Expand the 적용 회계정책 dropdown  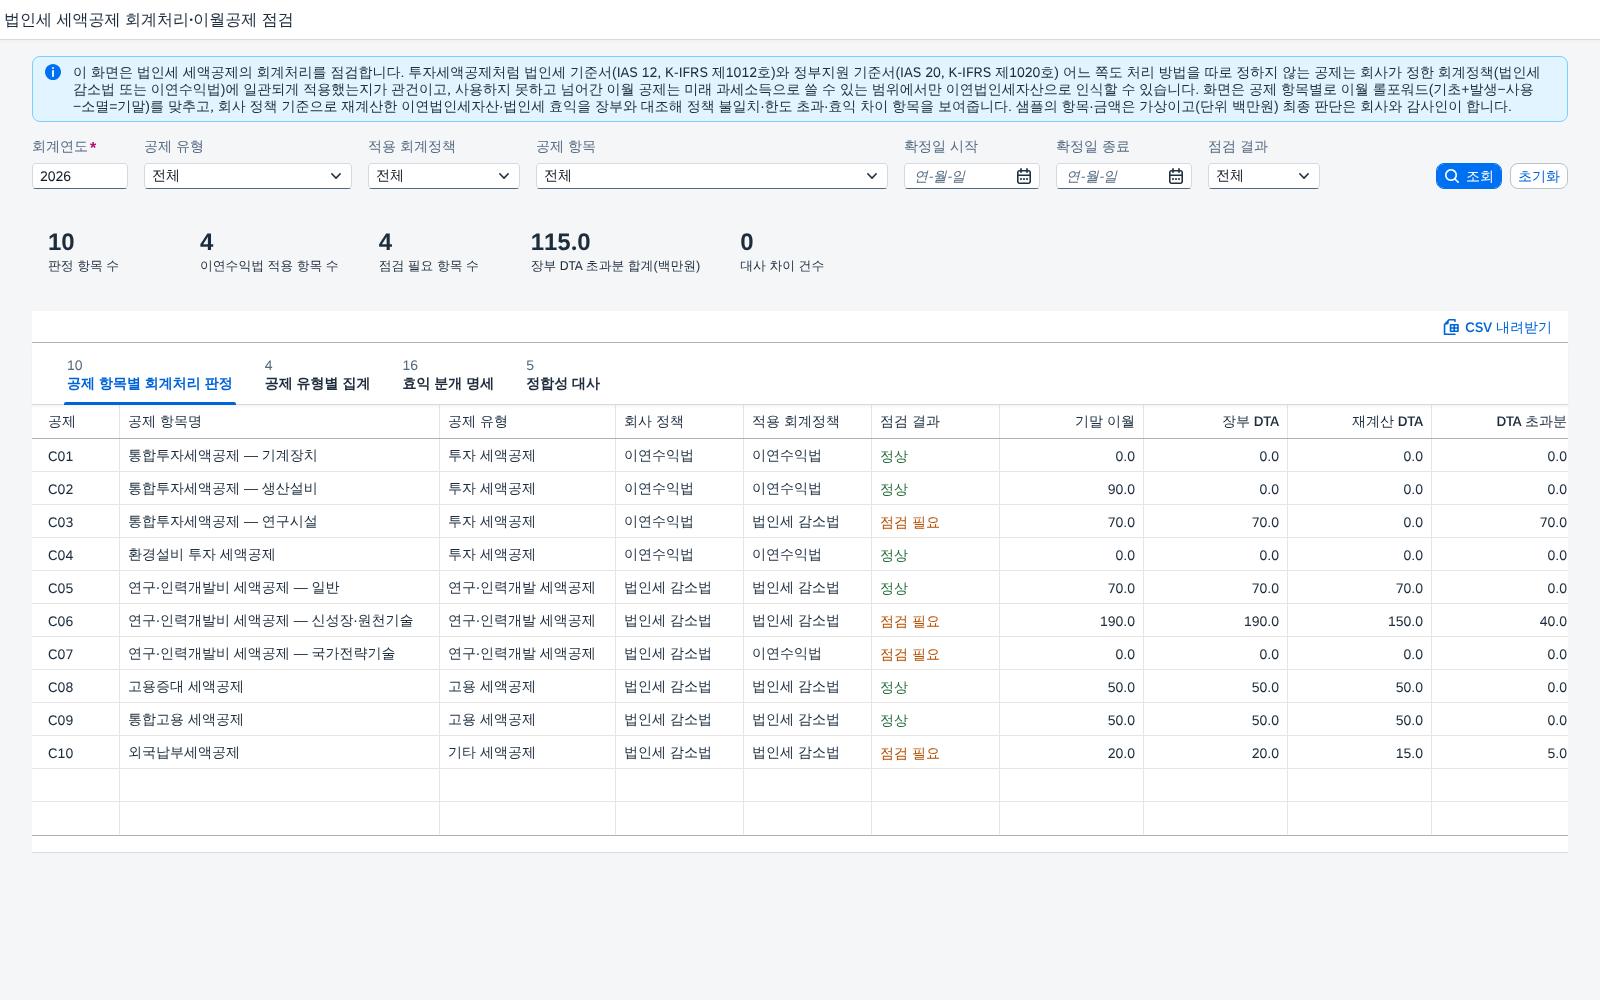click(443, 176)
